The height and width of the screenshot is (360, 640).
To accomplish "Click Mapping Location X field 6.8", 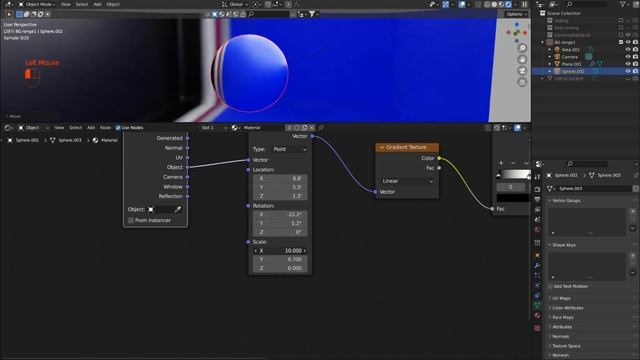I will [280, 178].
